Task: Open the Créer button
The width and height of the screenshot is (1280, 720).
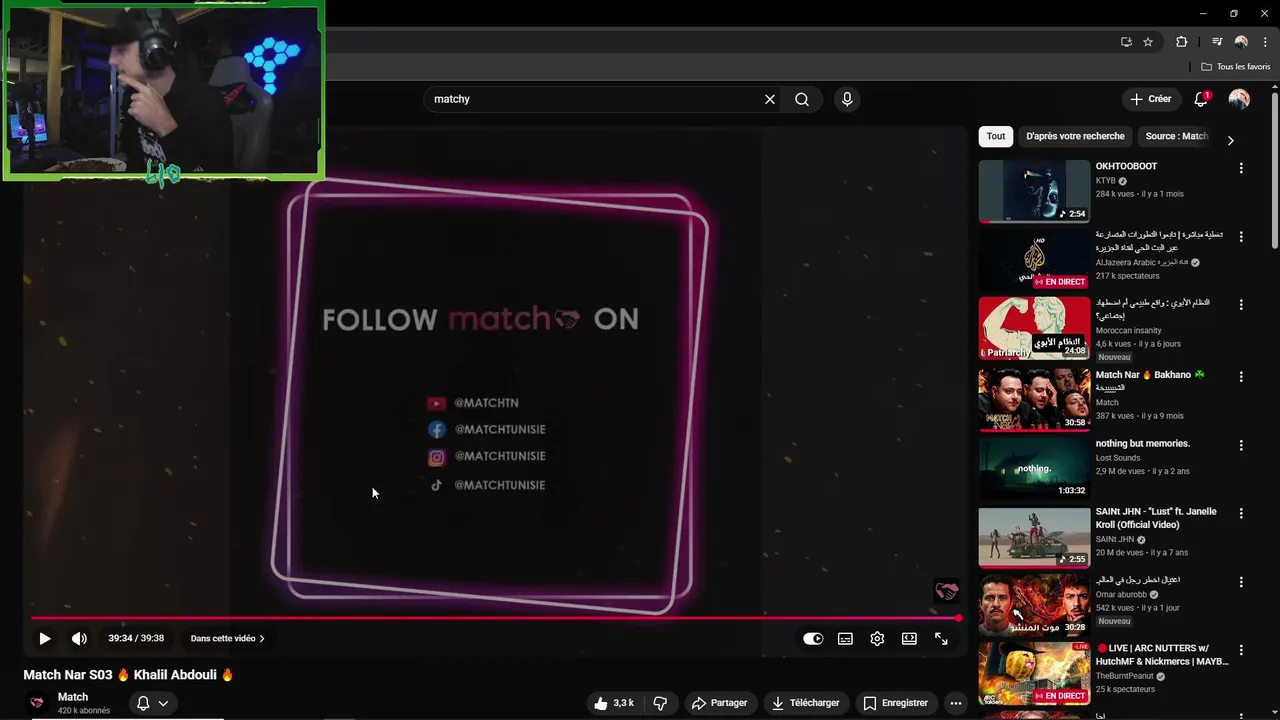Action: coord(1151,99)
